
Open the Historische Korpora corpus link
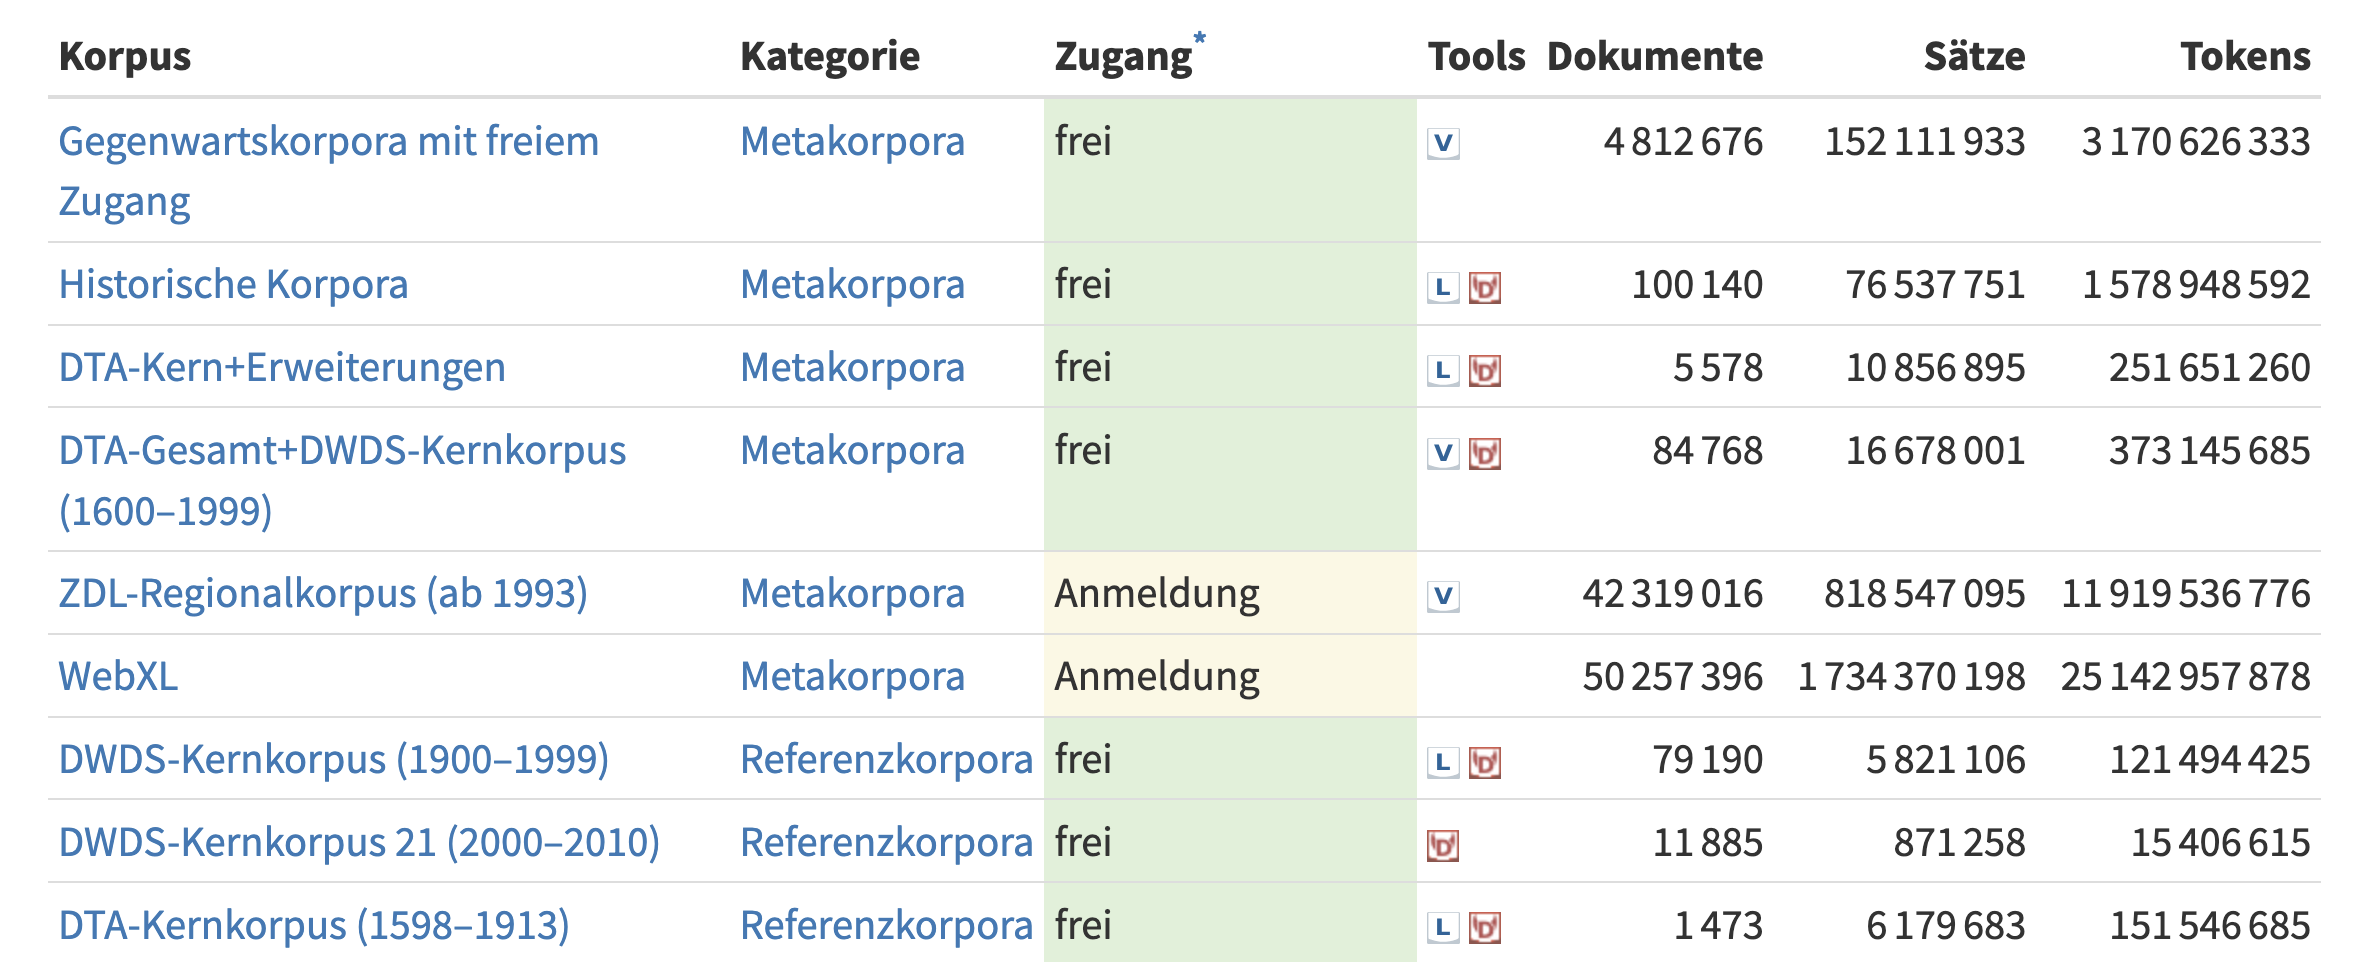point(233,285)
